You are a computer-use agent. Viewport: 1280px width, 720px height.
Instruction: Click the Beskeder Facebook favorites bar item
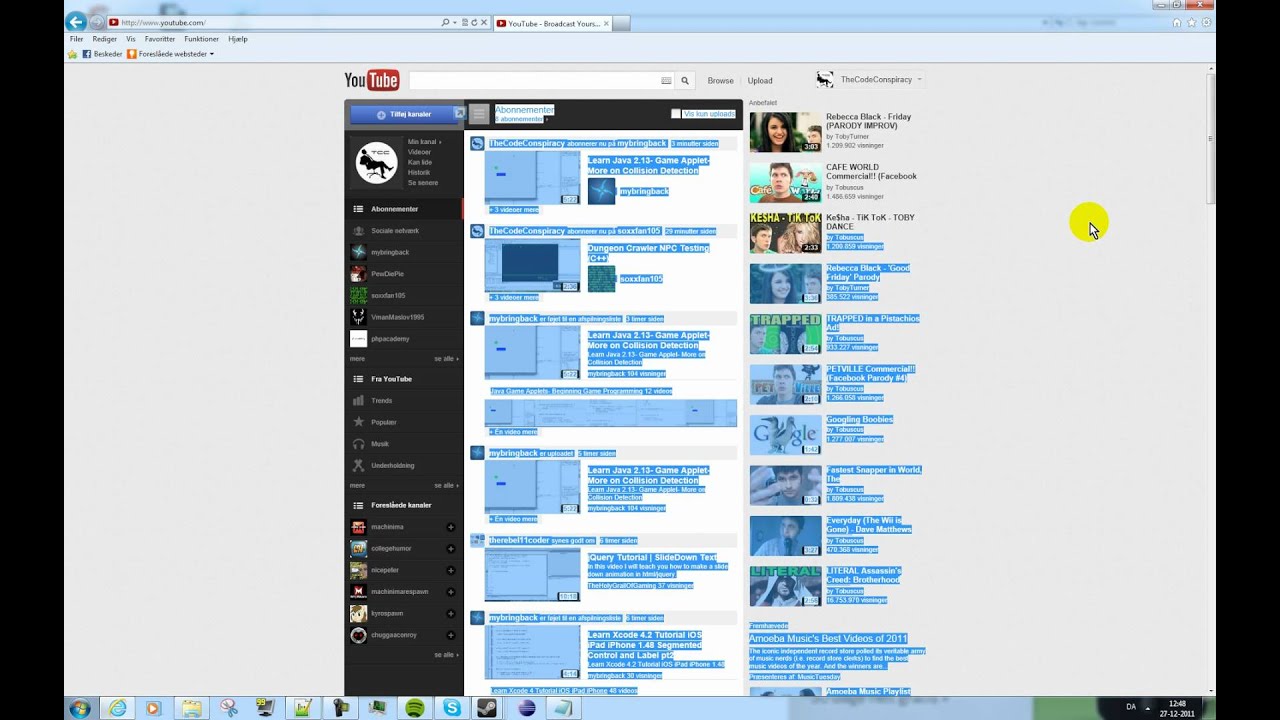pos(102,54)
